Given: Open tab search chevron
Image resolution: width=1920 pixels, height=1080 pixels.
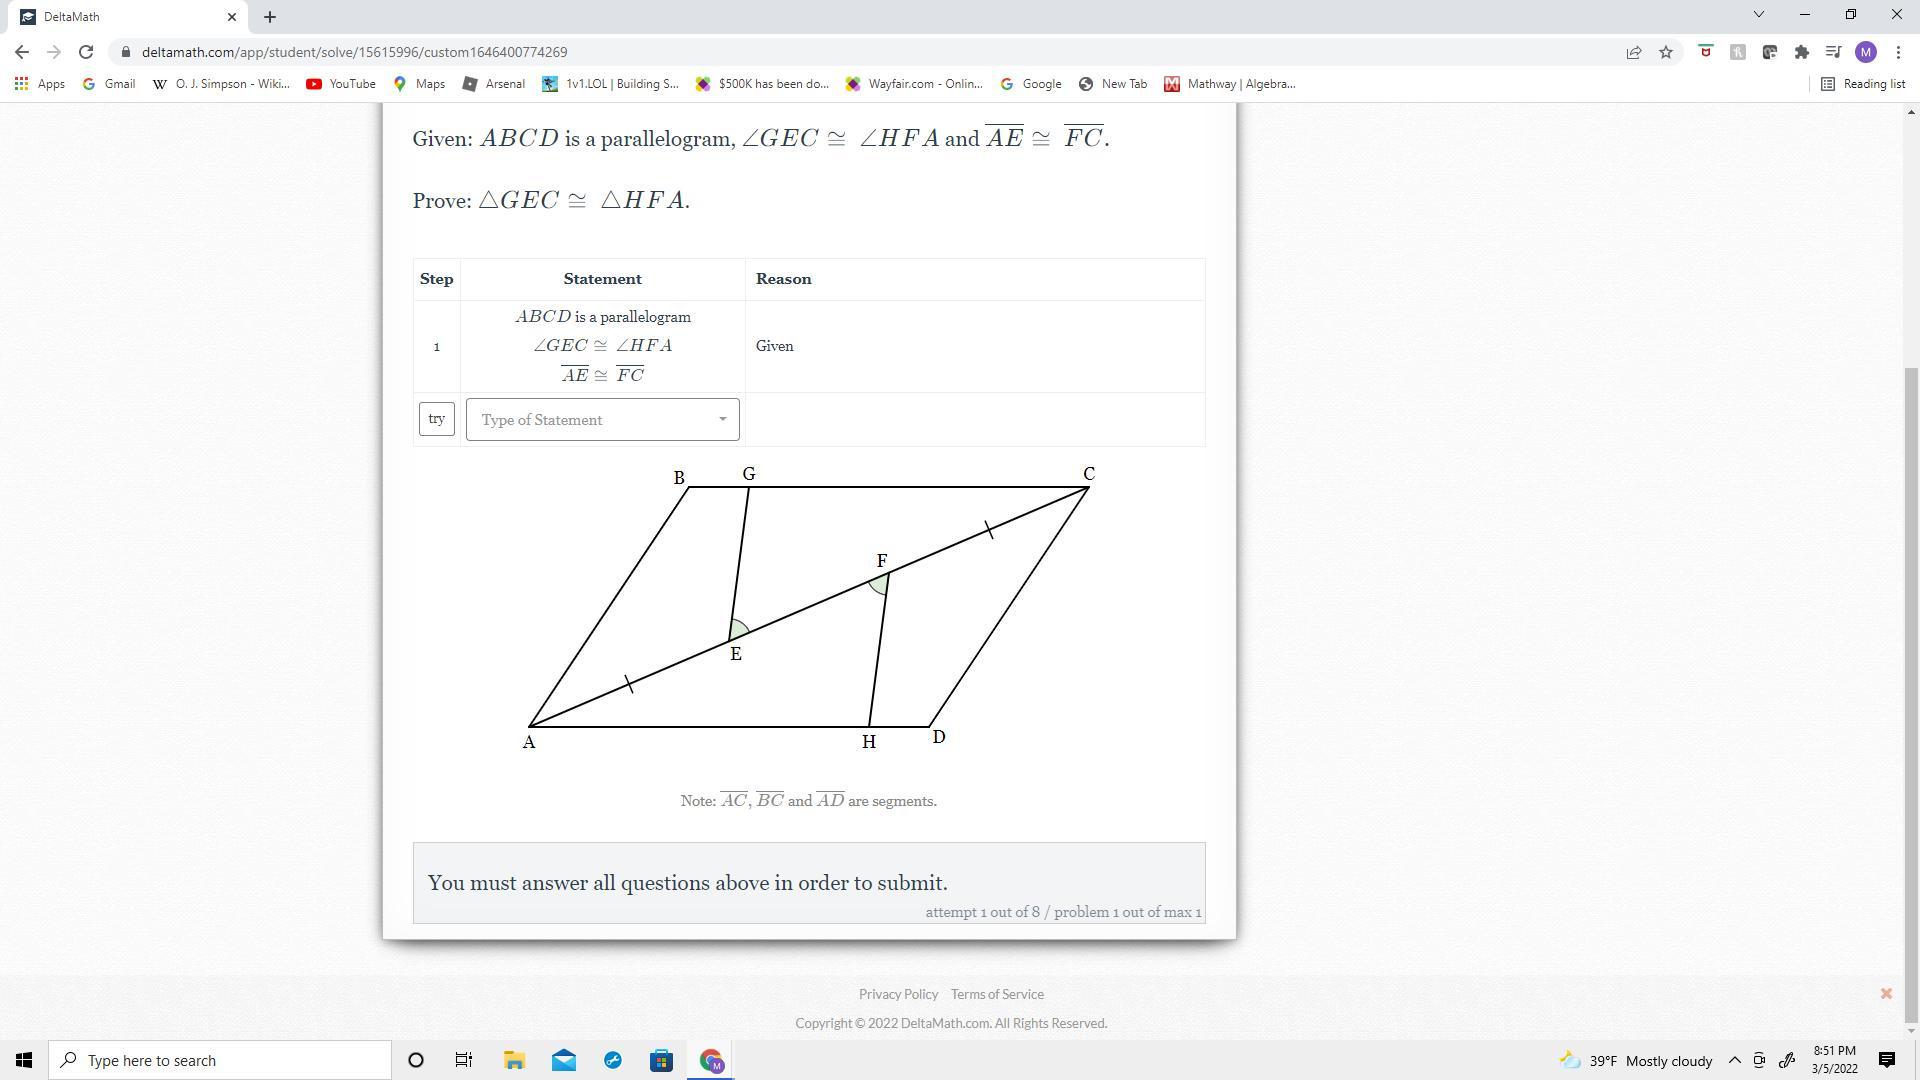Looking at the screenshot, I should click(x=1759, y=15).
